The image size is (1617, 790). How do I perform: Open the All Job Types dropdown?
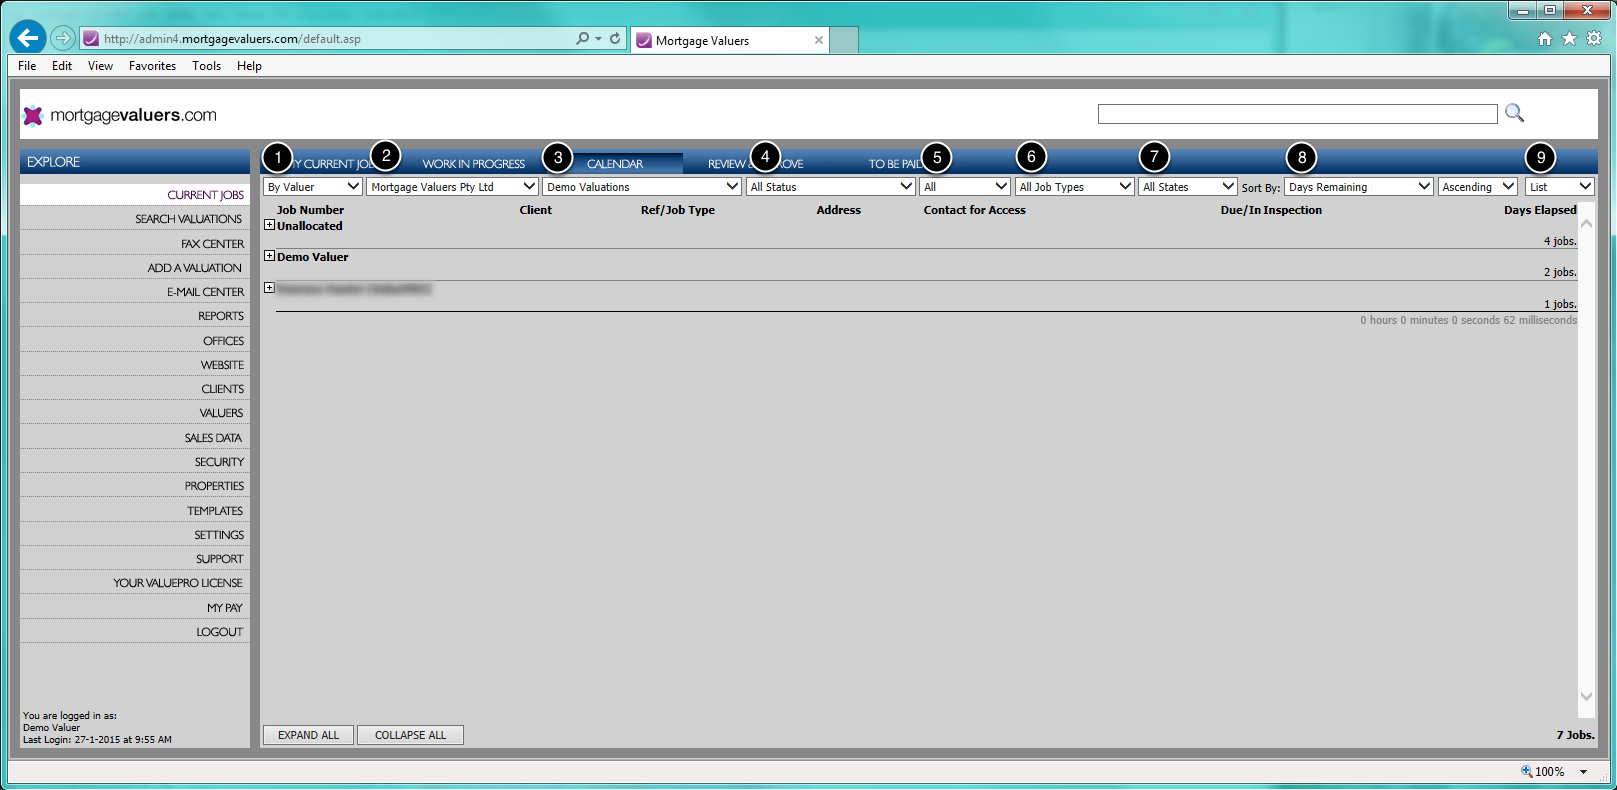click(x=1075, y=187)
